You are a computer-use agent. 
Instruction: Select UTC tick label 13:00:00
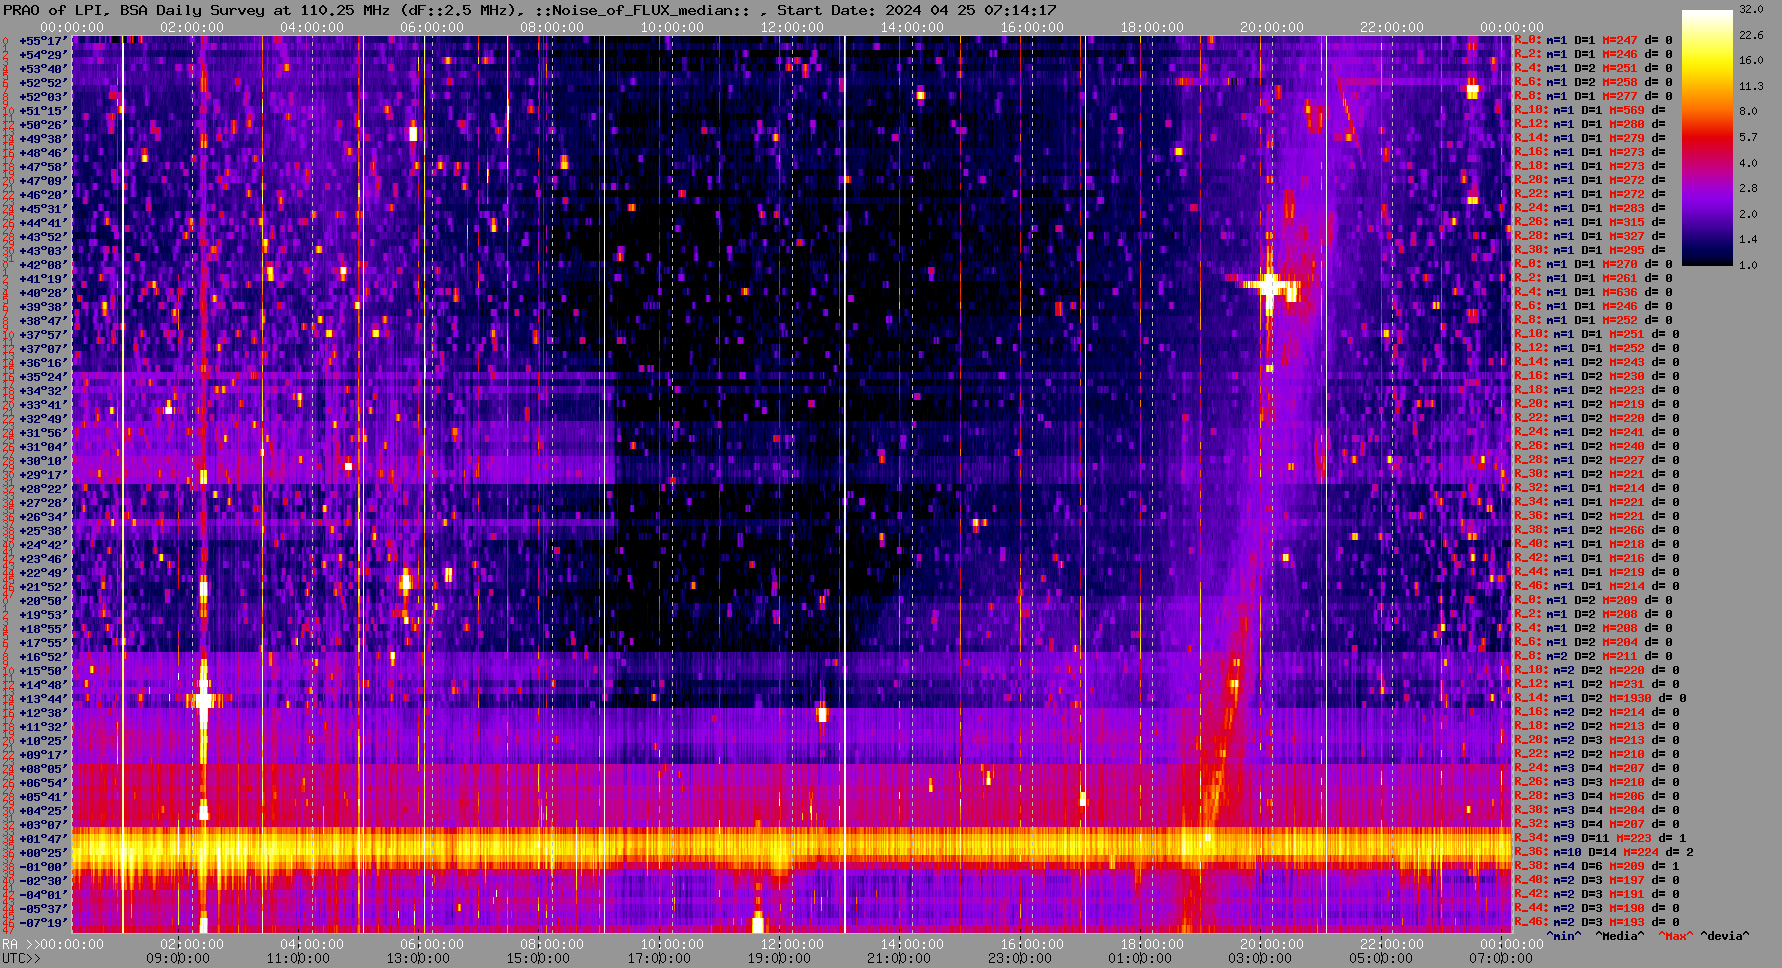418,958
